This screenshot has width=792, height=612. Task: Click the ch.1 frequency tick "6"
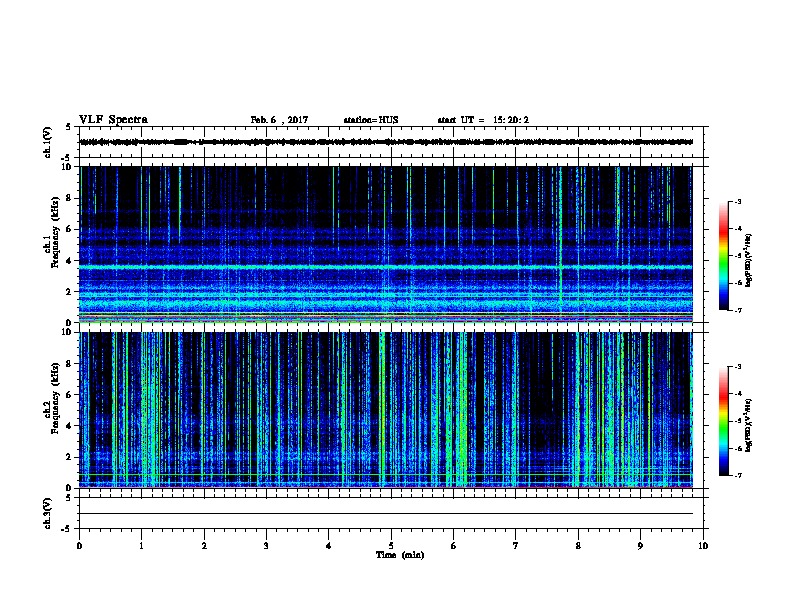69,229
